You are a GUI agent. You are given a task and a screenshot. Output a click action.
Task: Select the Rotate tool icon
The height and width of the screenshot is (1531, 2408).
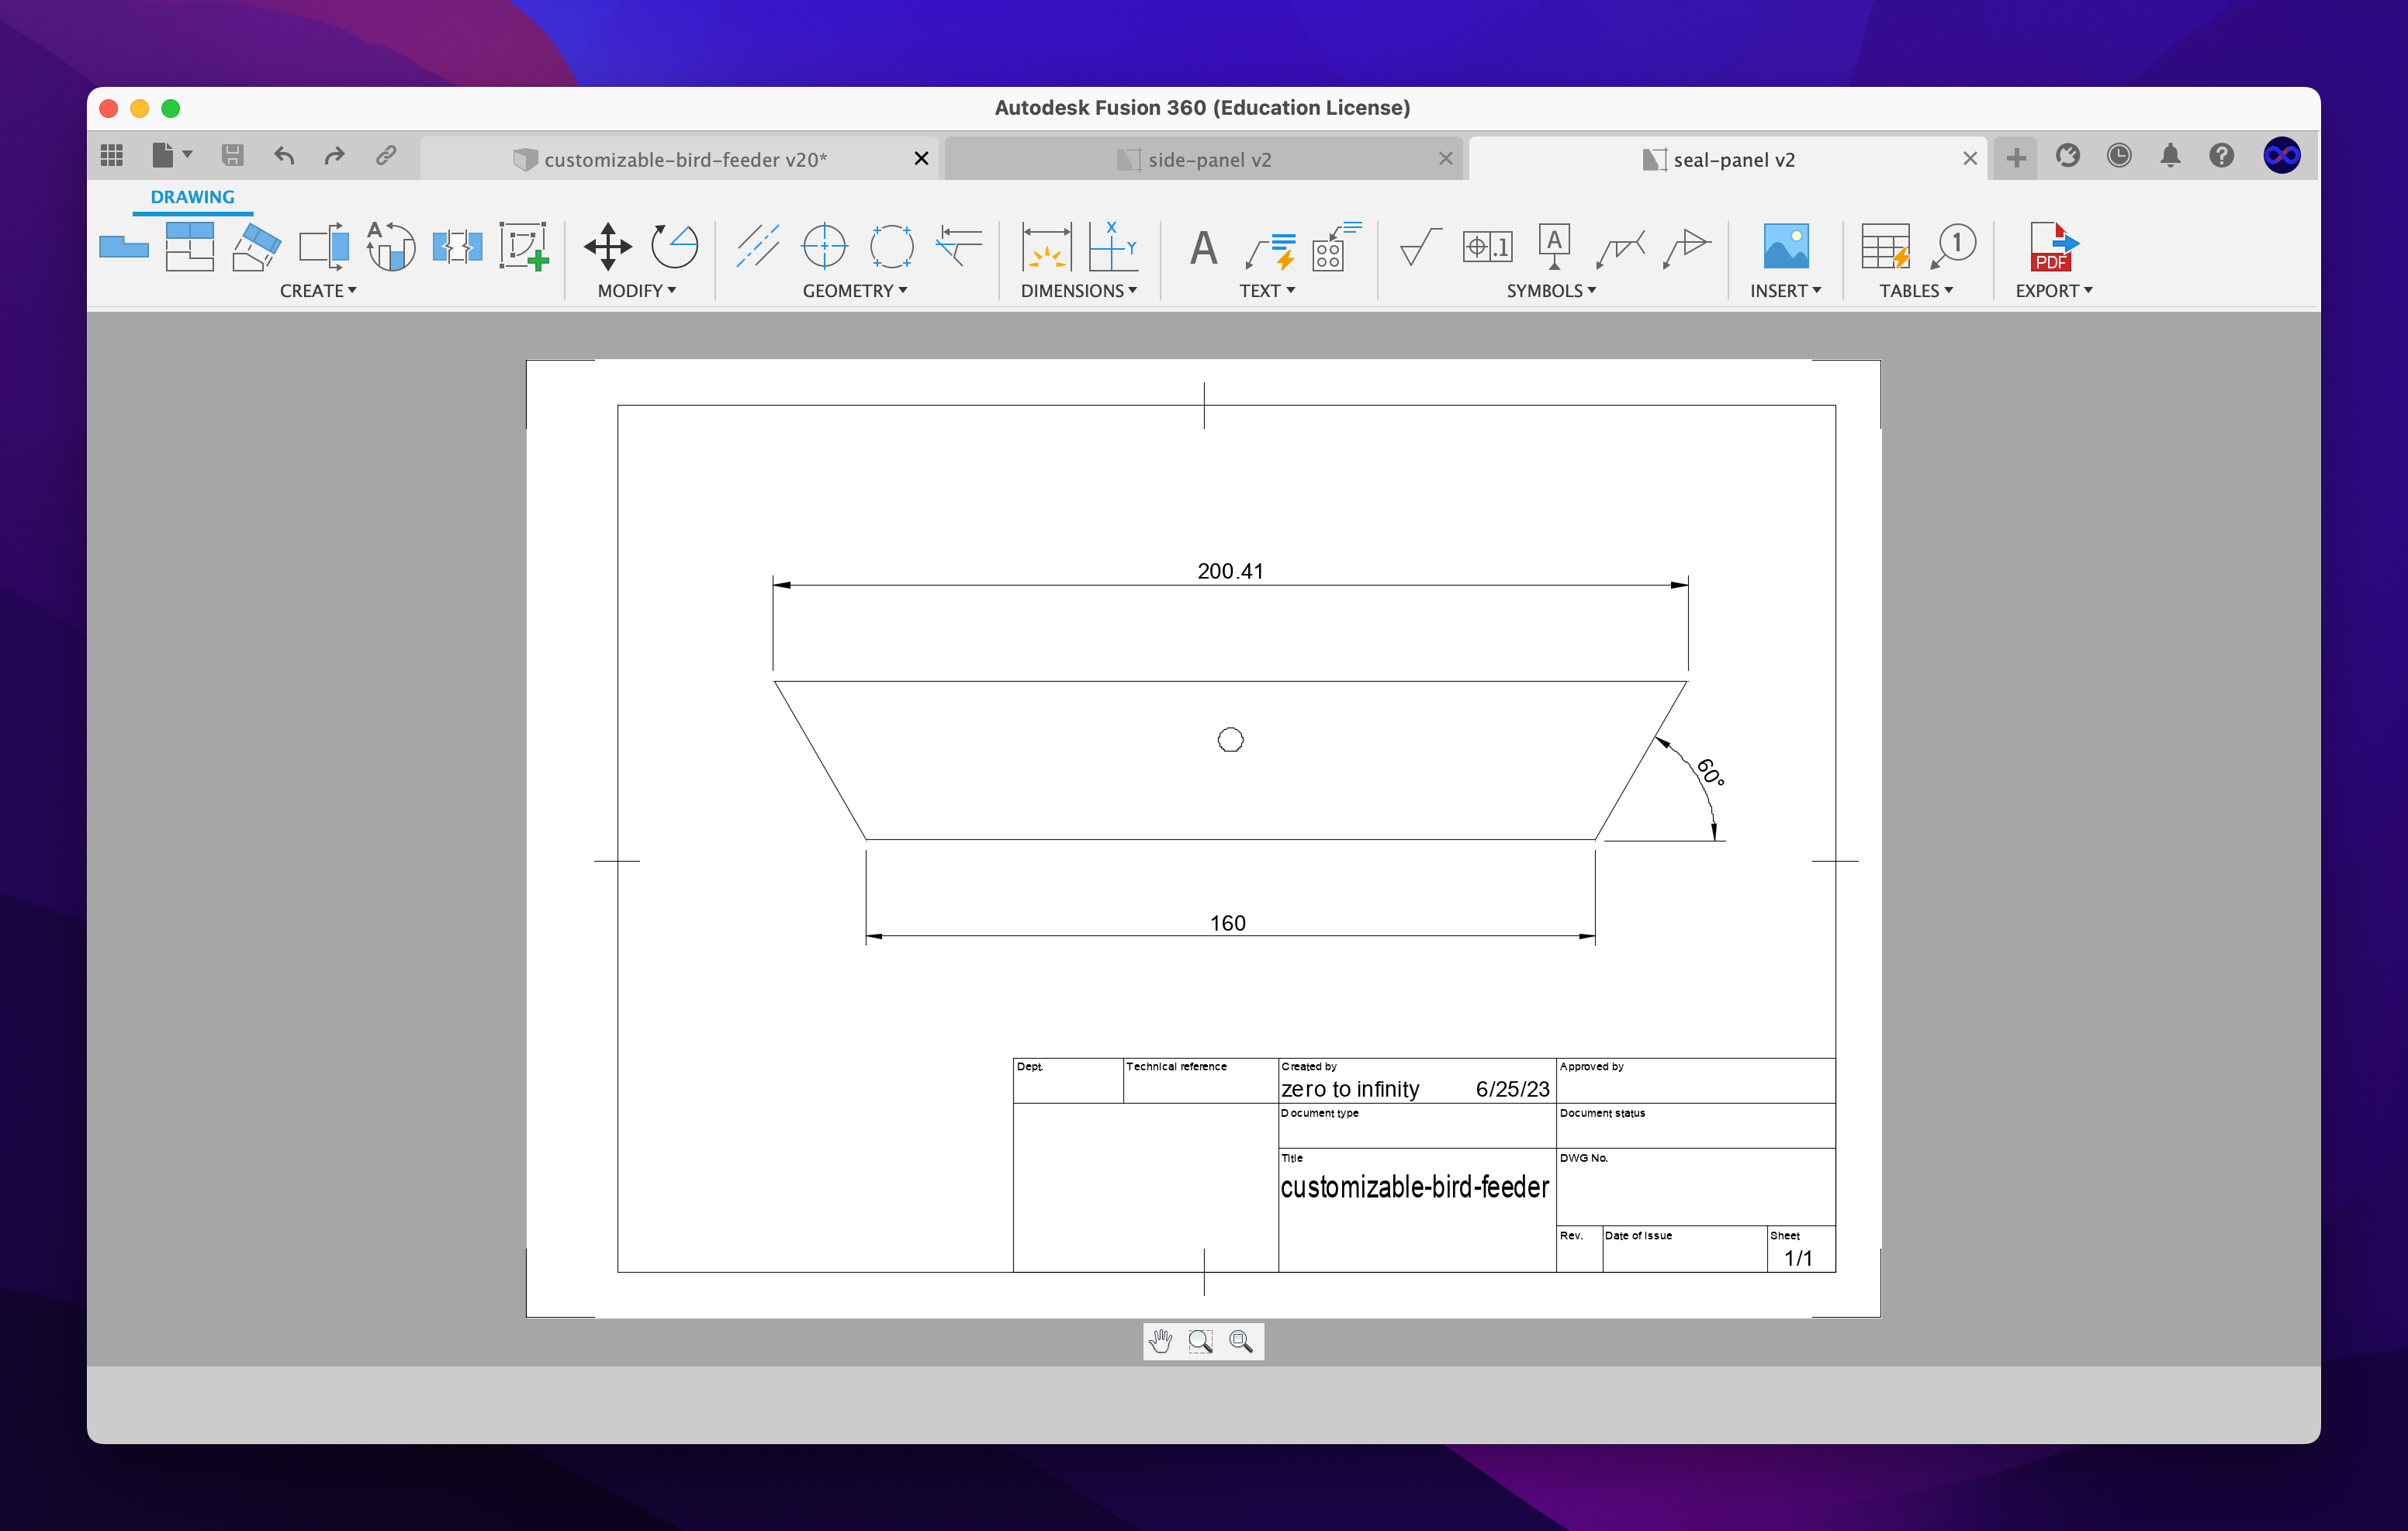click(x=674, y=246)
